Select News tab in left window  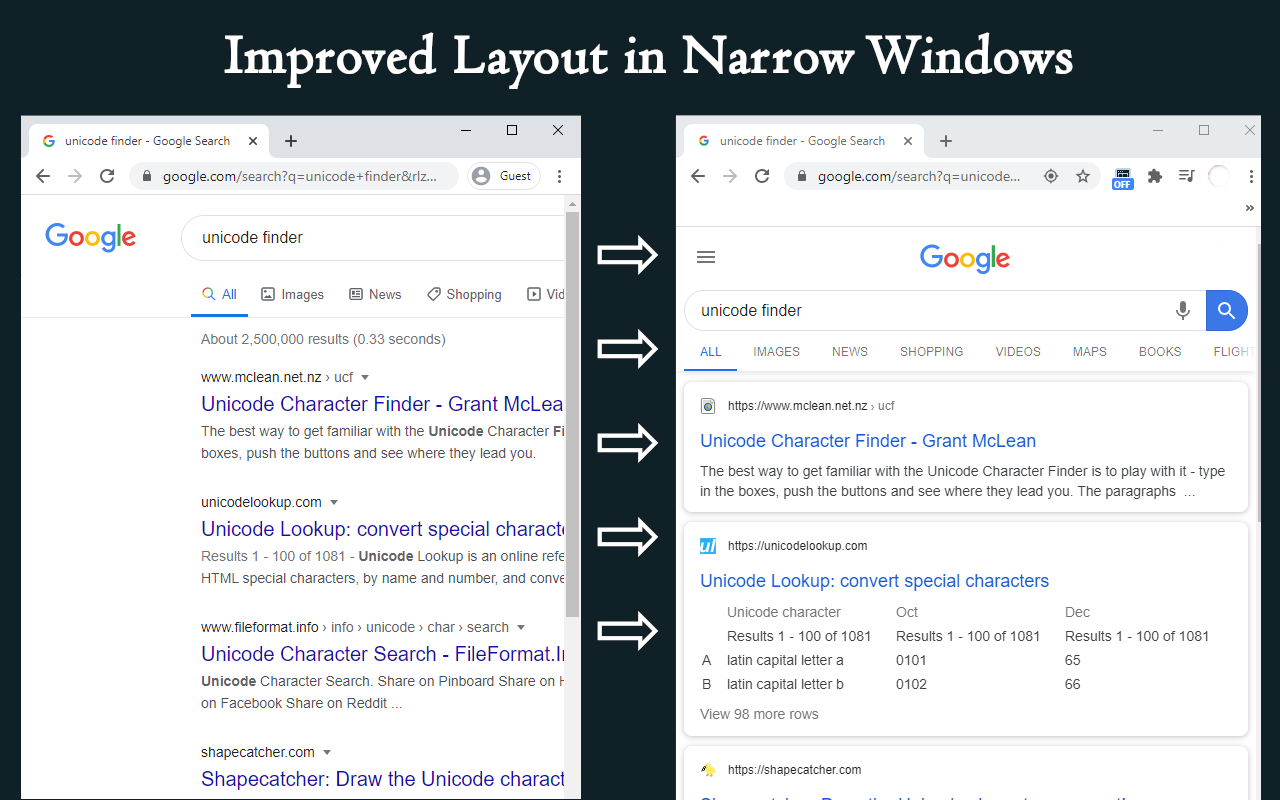(x=375, y=294)
